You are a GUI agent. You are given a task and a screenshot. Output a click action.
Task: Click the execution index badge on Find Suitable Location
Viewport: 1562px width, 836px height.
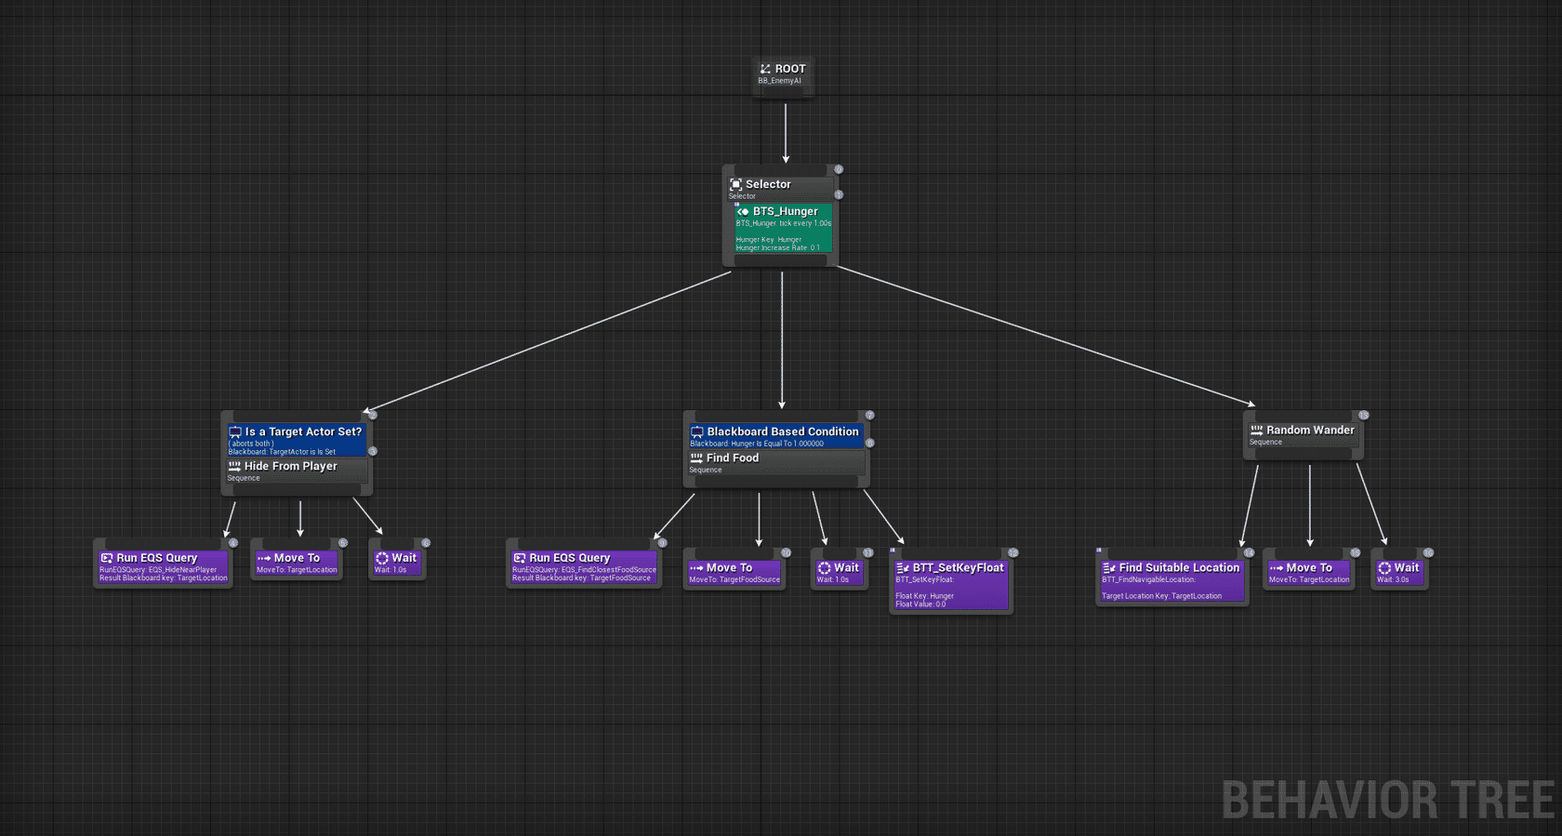1249,553
